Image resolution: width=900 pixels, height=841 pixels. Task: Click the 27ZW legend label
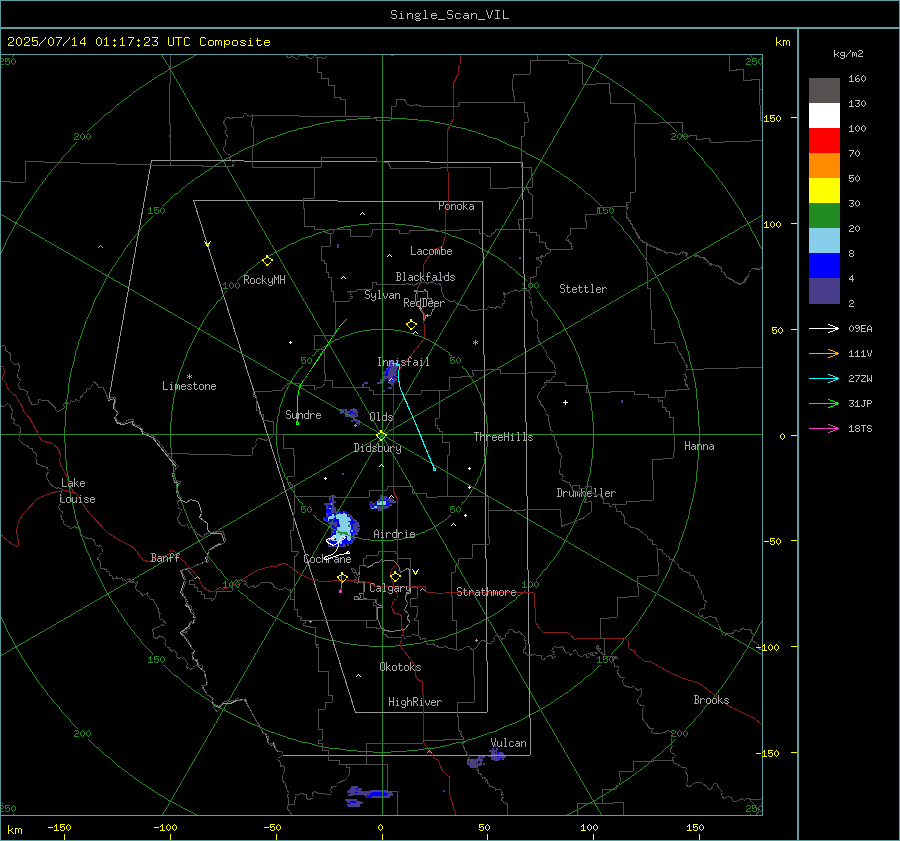[860, 378]
